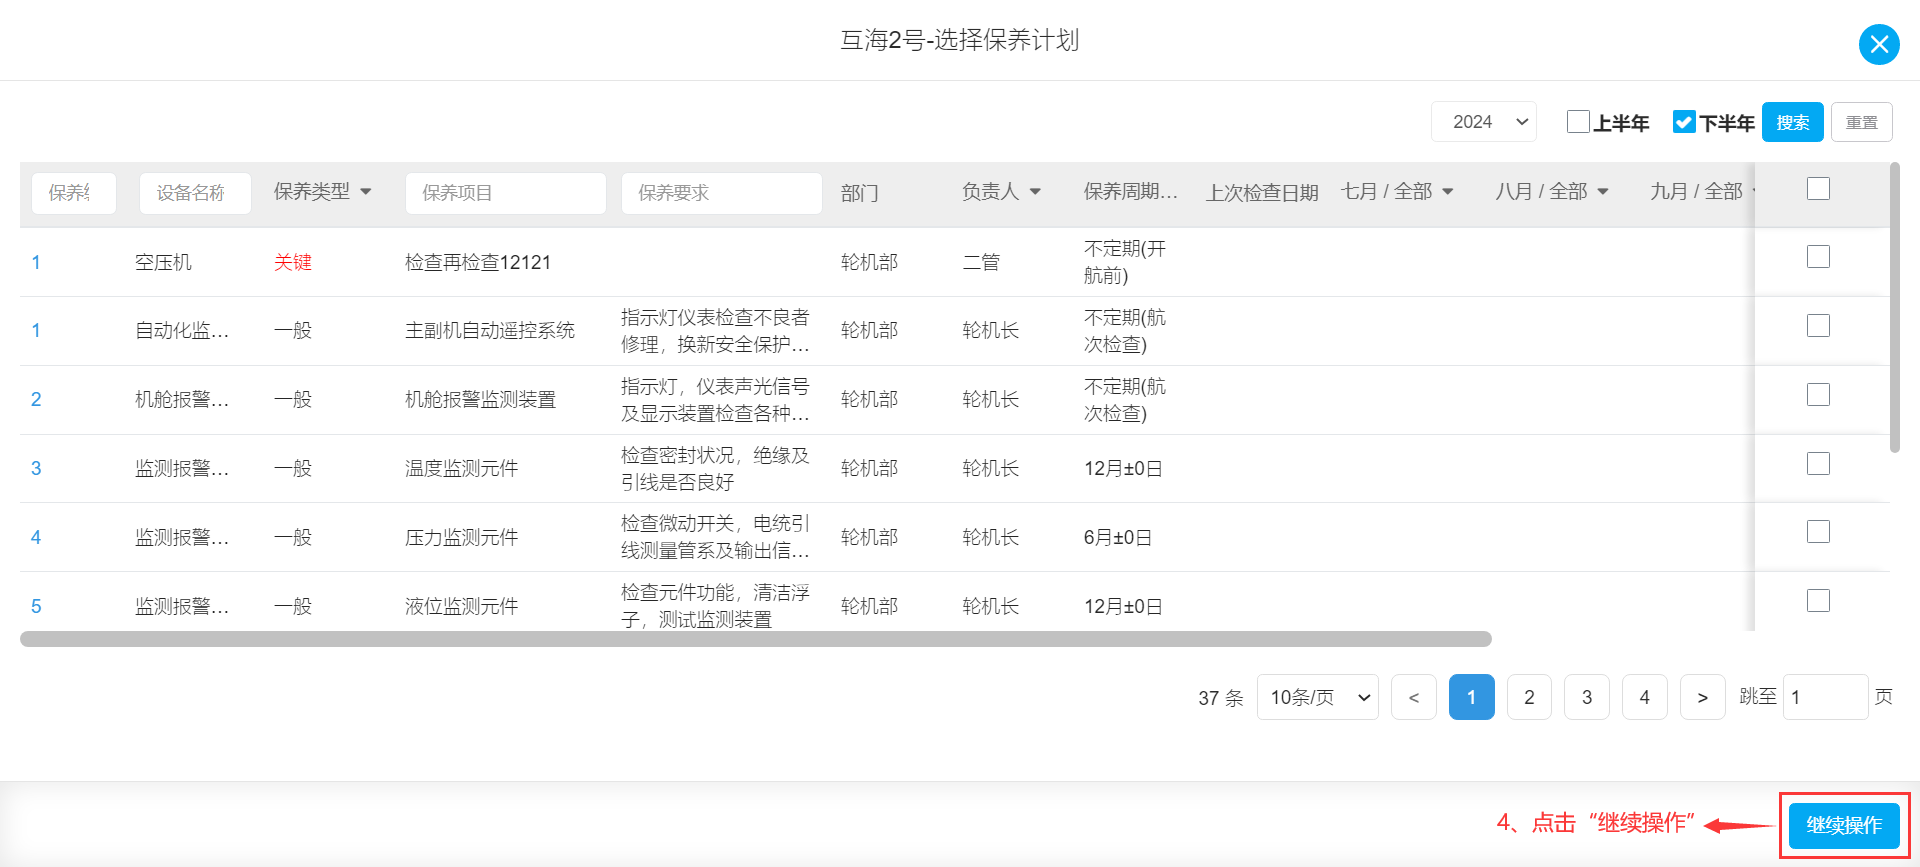Open plan number 1 link for 空压机
The height and width of the screenshot is (867, 1920).
[36, 262]
